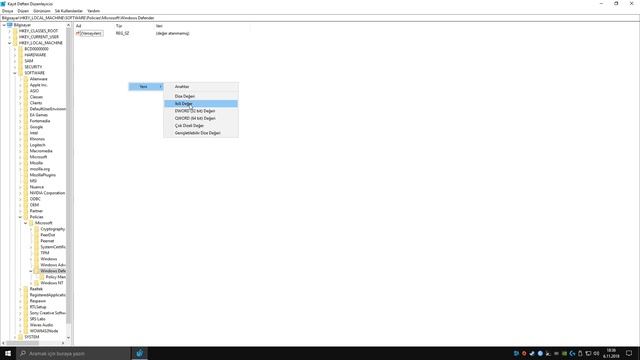Select the Windows Defender key
This screenshot has height=360, width=640.
(x=53, y=271)
